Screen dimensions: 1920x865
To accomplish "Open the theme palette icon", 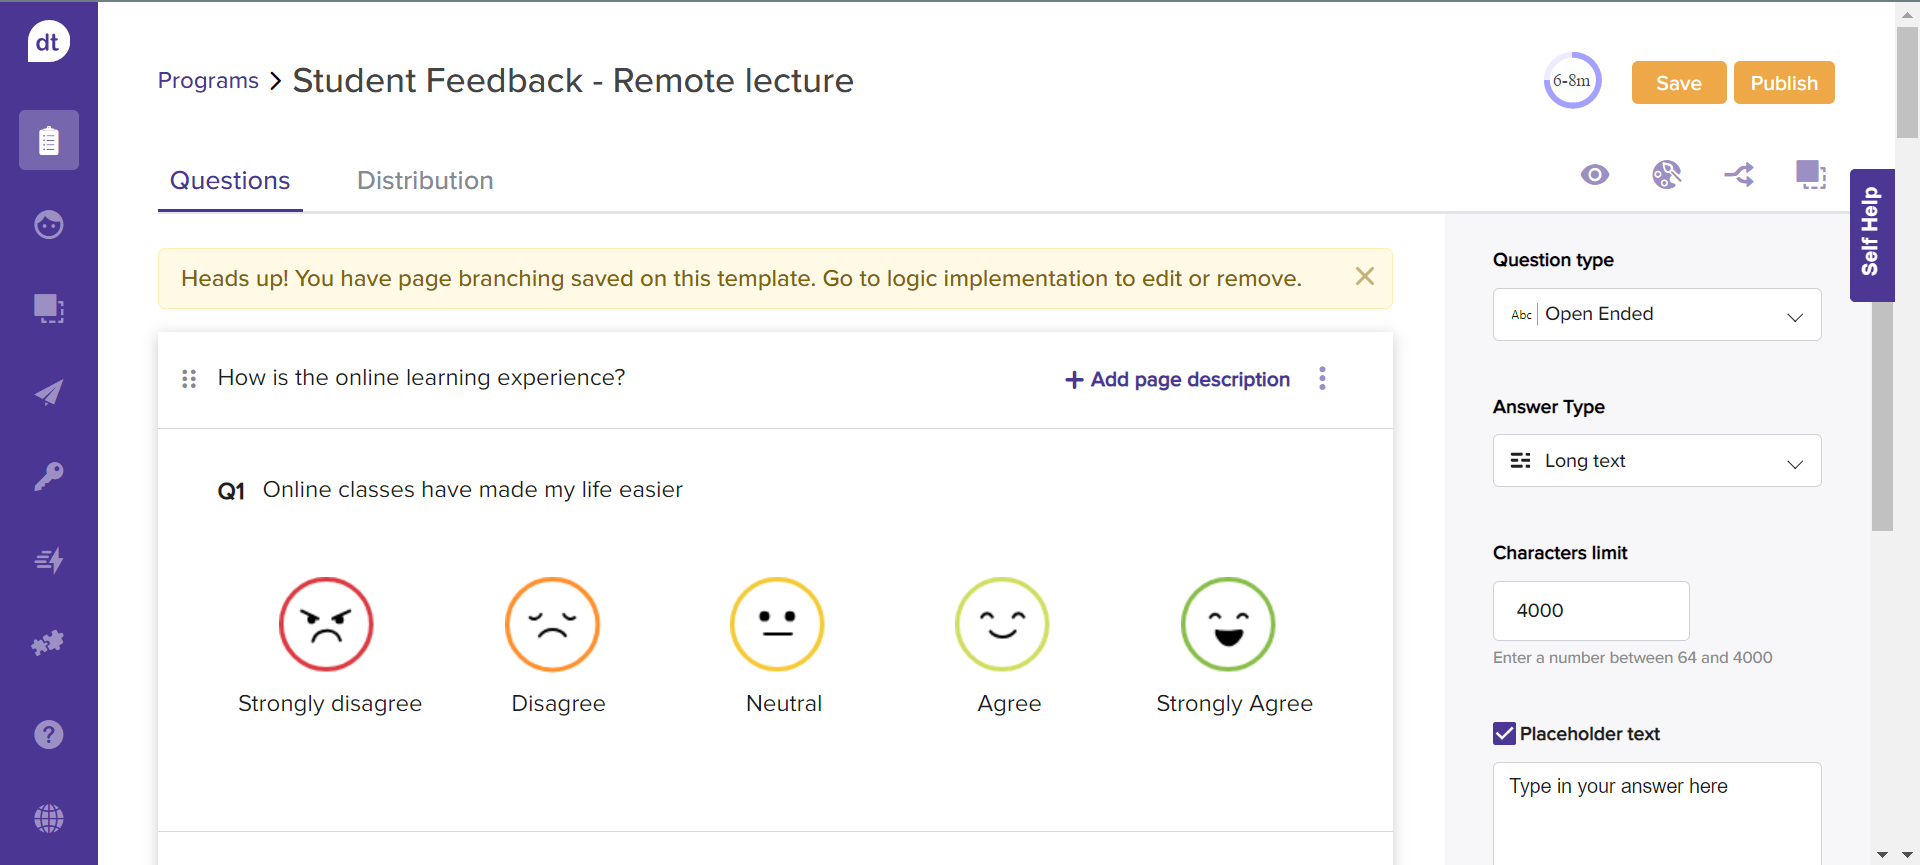I will coord(1666,175).
